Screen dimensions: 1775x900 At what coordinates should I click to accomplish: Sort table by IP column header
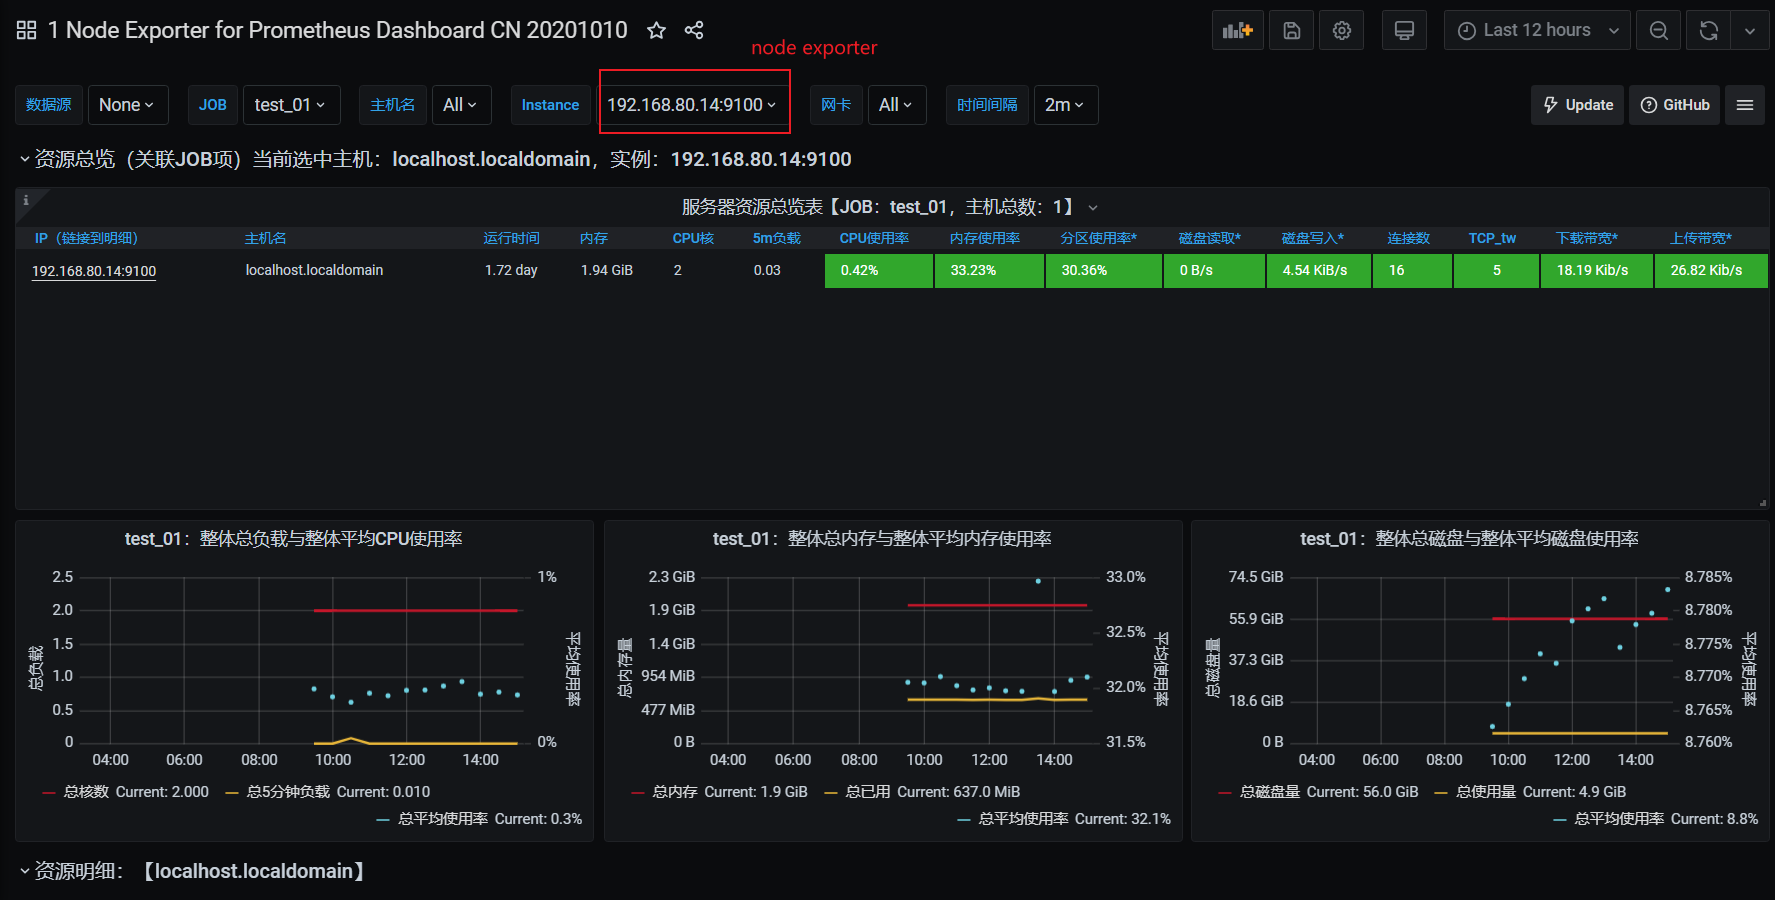(86, 238)
